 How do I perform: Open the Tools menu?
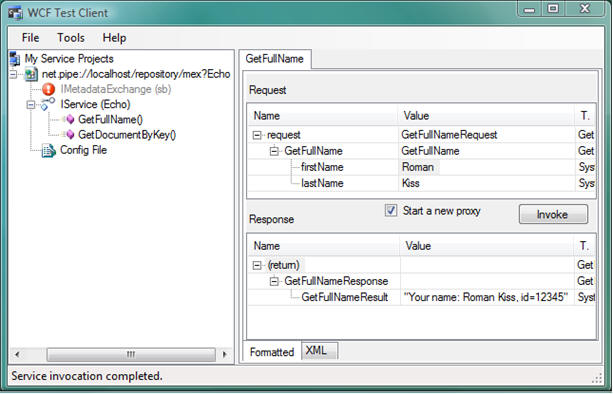tap(71, 38)
